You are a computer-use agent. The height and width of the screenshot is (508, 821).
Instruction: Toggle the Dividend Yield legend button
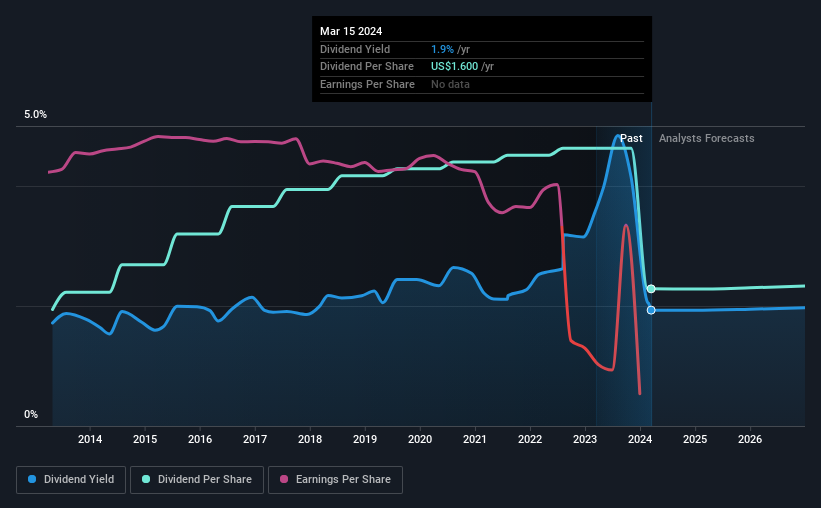point(71,480)
